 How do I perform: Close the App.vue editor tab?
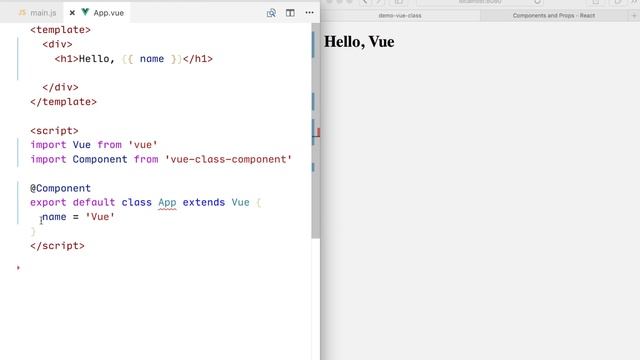72,13
